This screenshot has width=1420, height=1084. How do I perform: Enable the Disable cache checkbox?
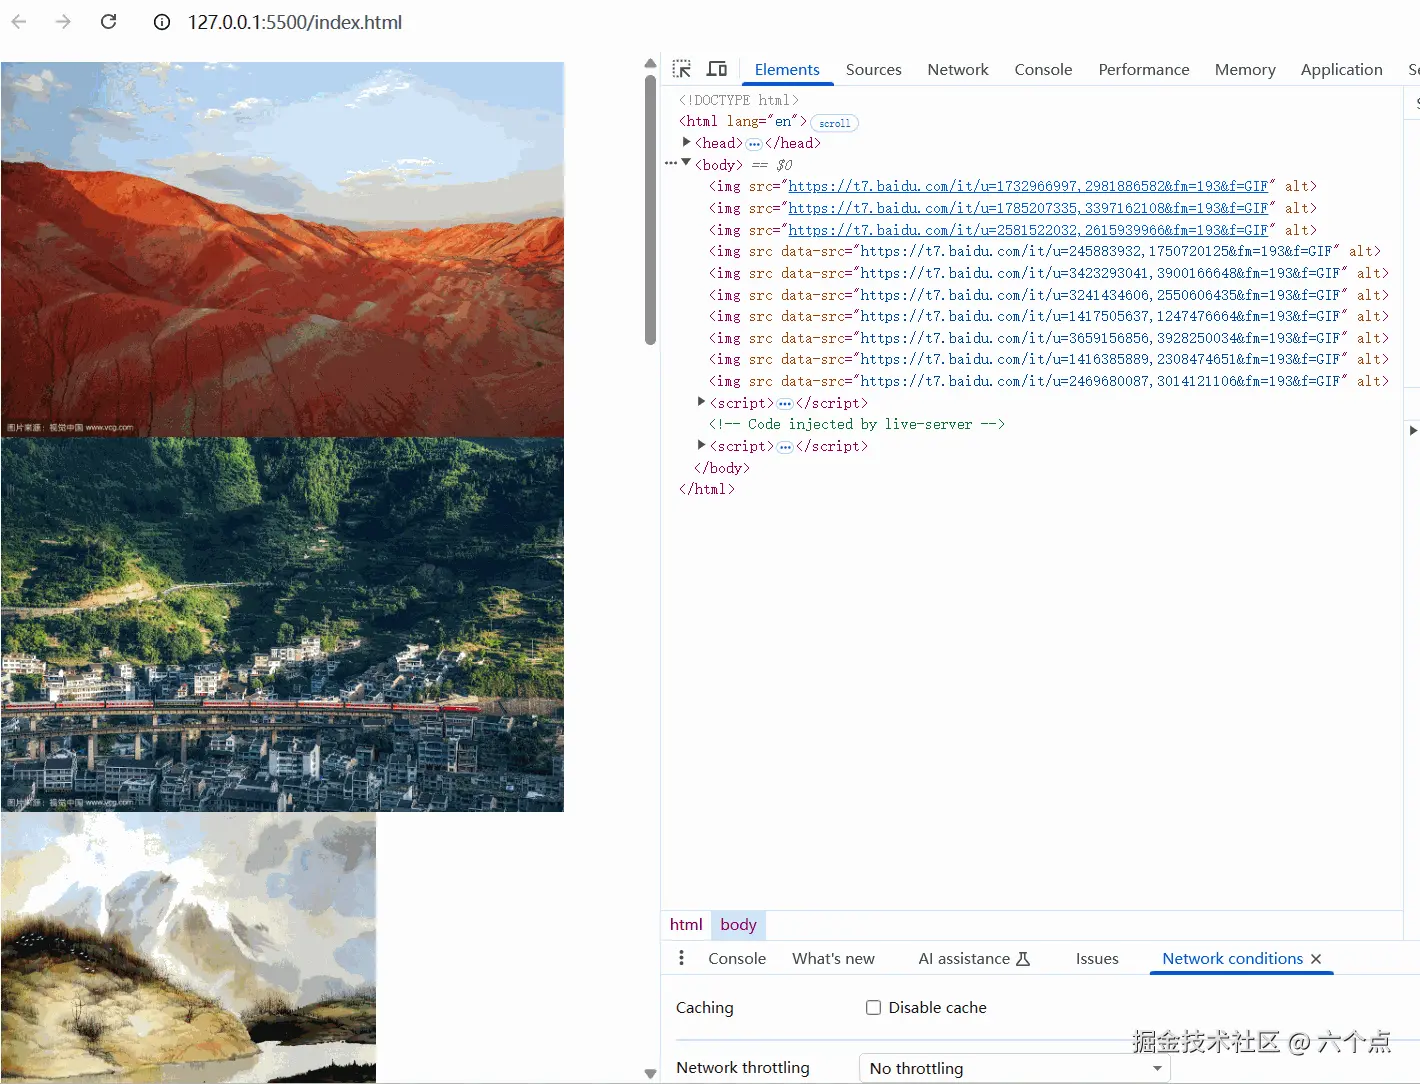(x=873, y=1007)
